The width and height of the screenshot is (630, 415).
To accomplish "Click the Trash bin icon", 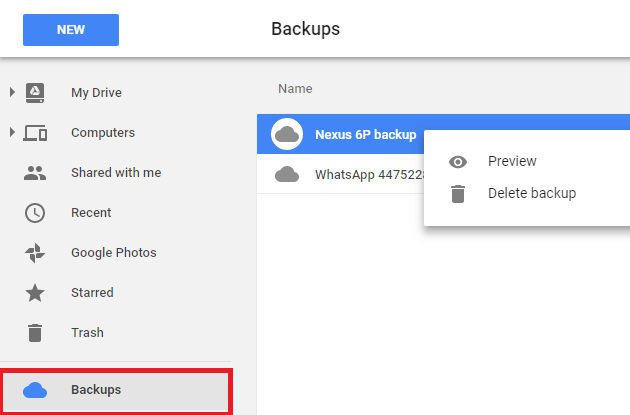I will point(35,332).
